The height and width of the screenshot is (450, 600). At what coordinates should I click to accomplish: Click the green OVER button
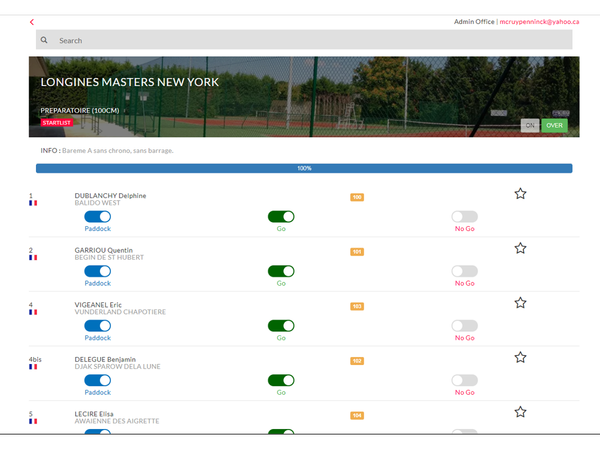click(x=554, y=125)
